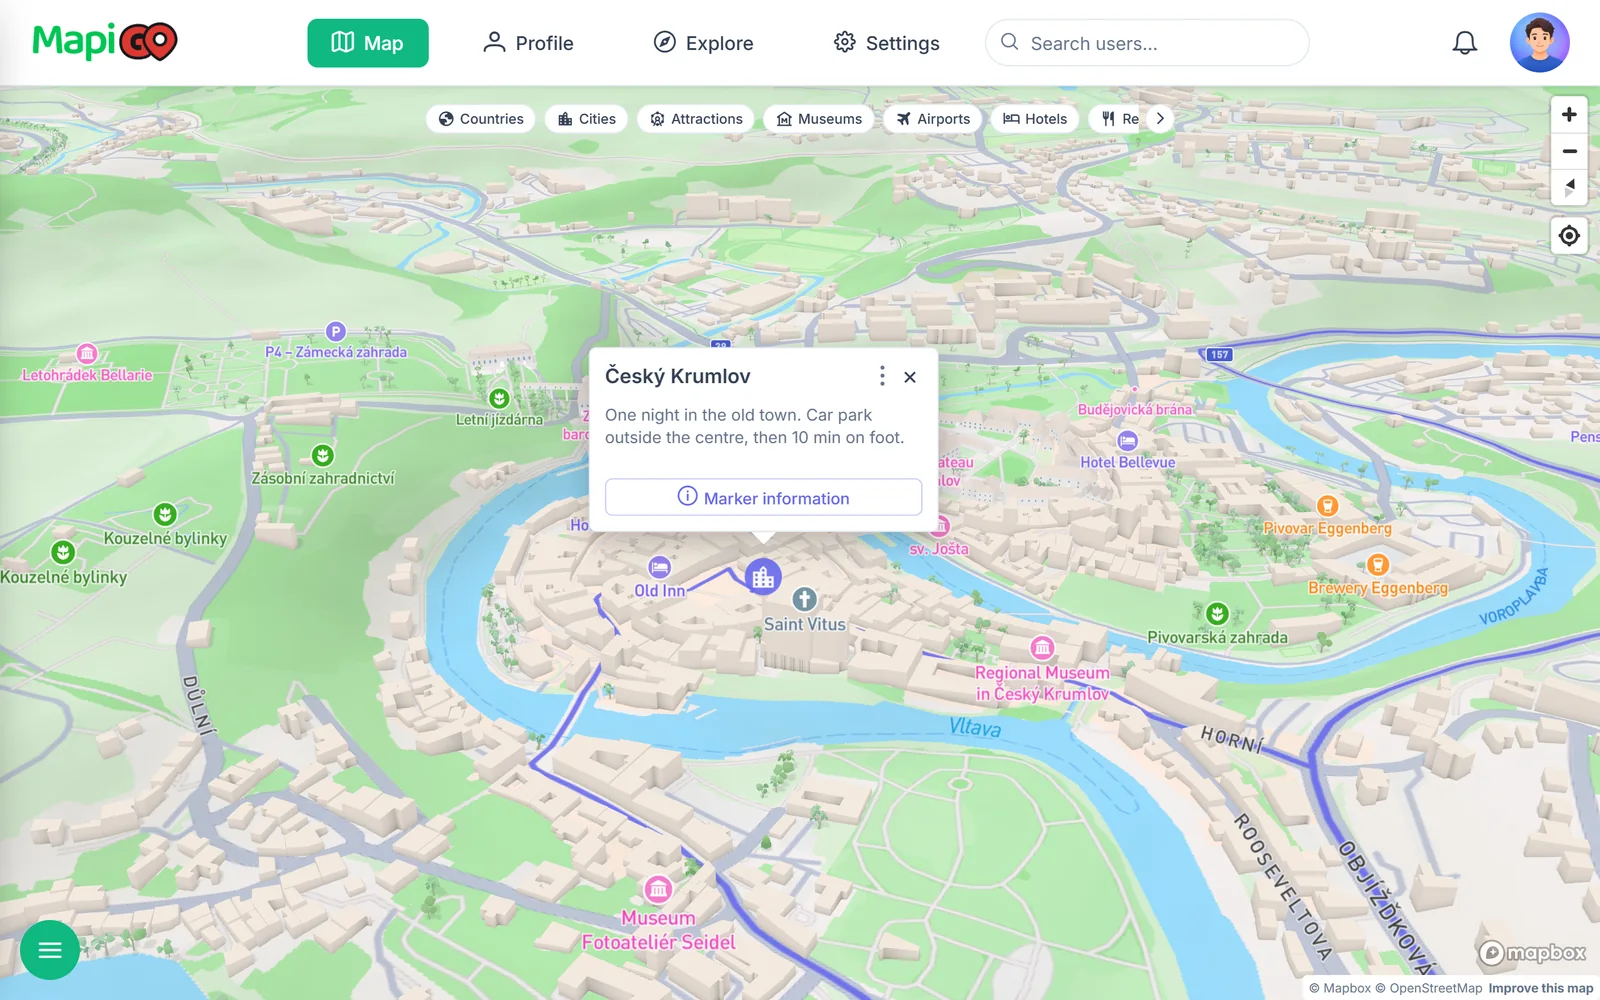This screenshot has width=1600, height=1000.
Task: Select the Brewery Eggenberg marker
Action: (x=1378, y=565)
